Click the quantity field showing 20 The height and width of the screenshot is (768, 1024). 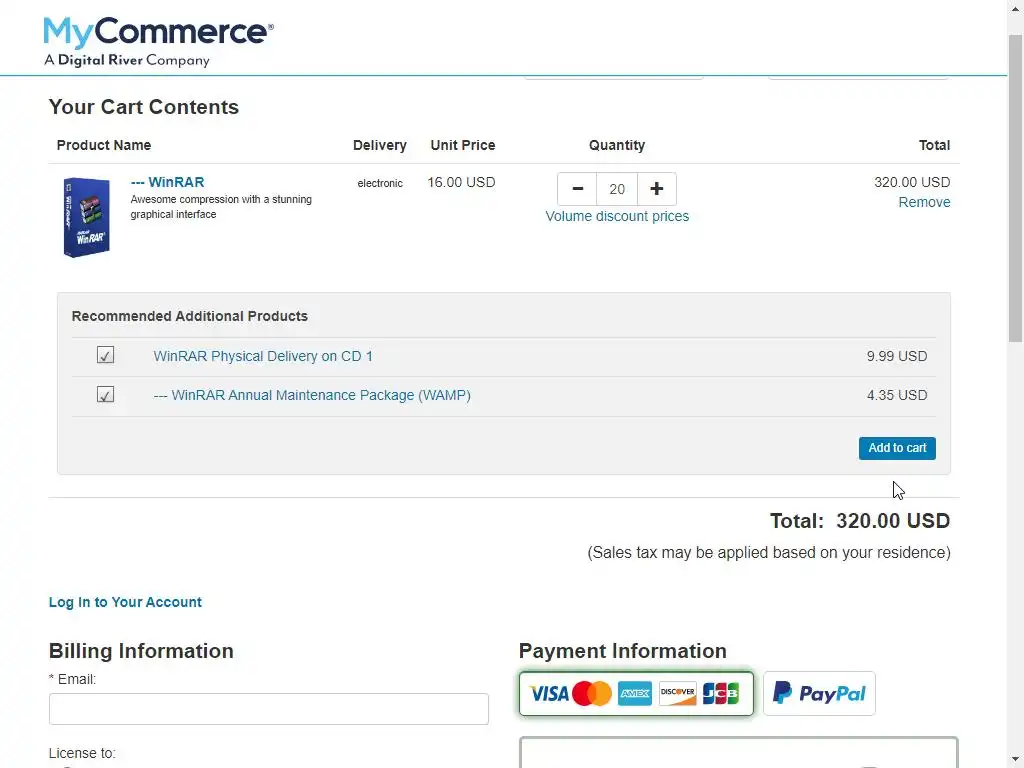617,189
